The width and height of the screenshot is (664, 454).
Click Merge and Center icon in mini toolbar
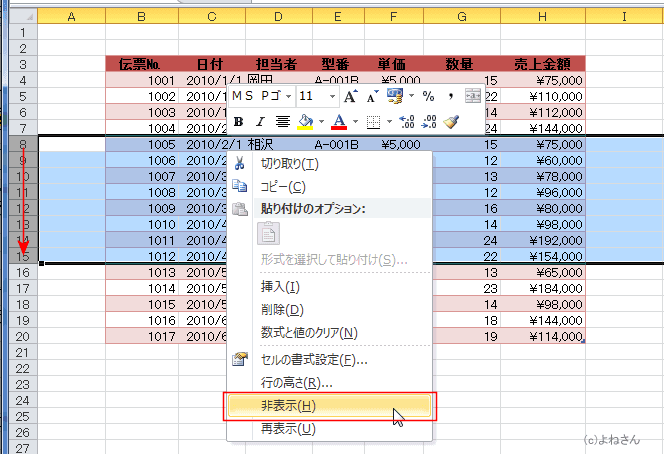tap(473, 96)
